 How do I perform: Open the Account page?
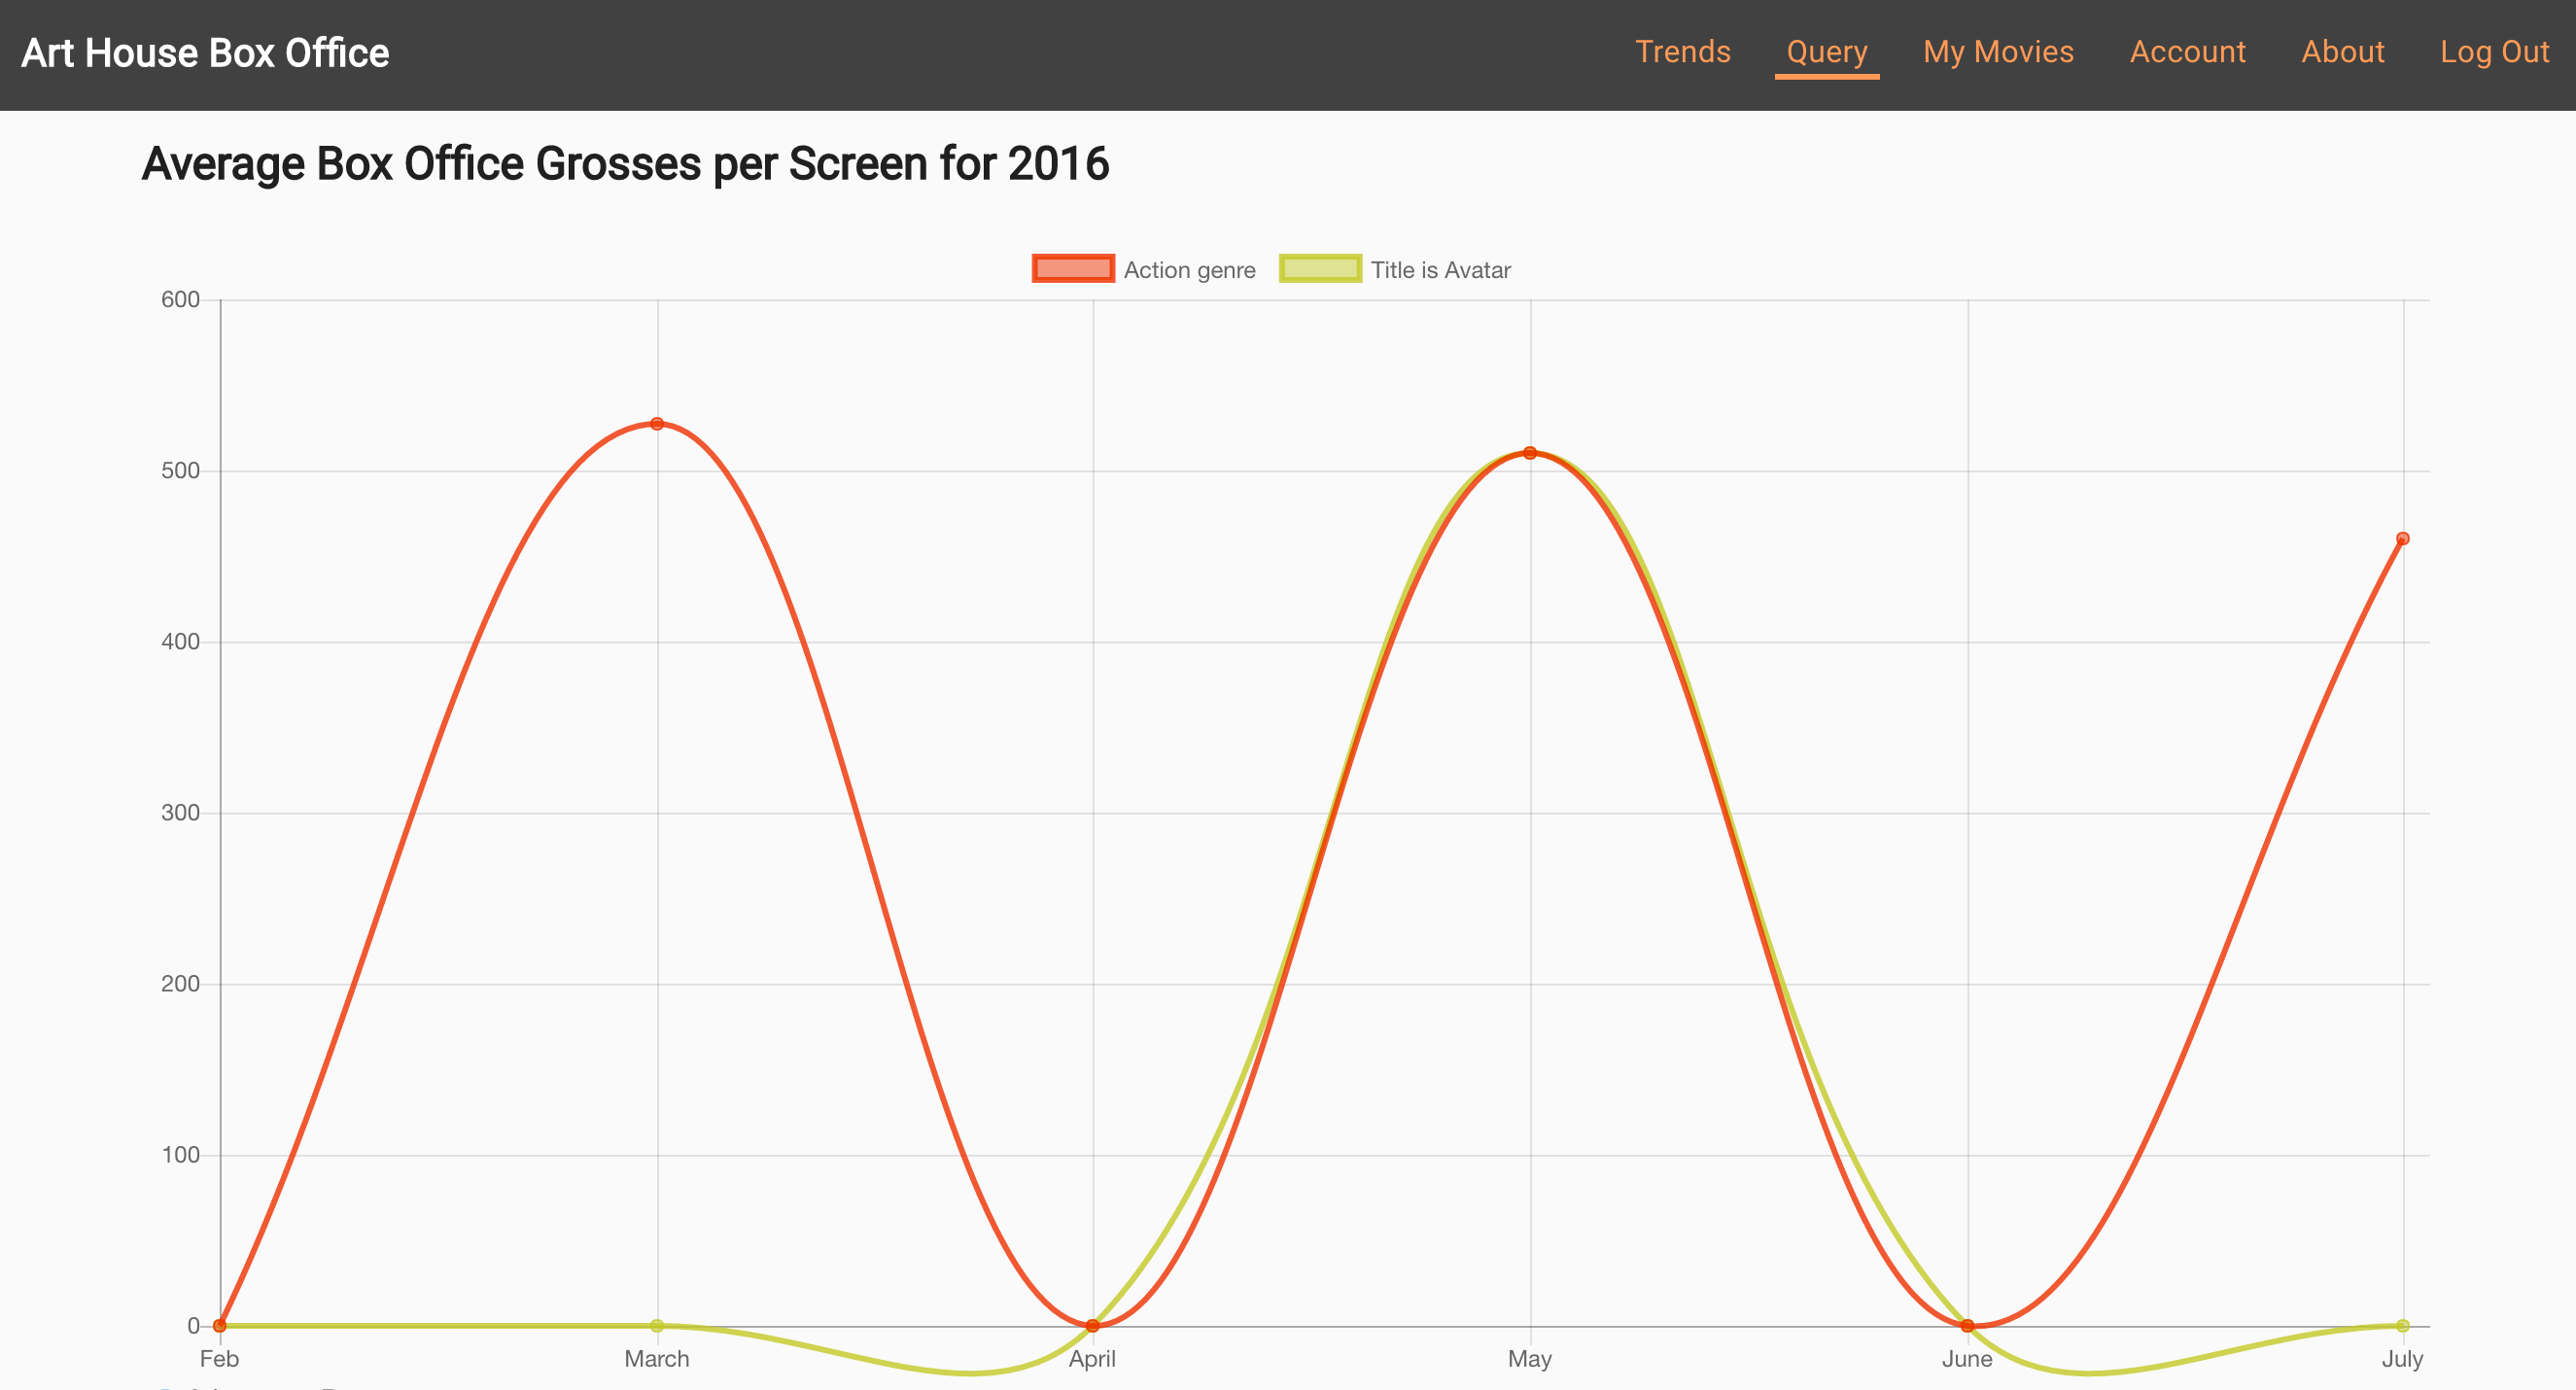(2187, 52)
